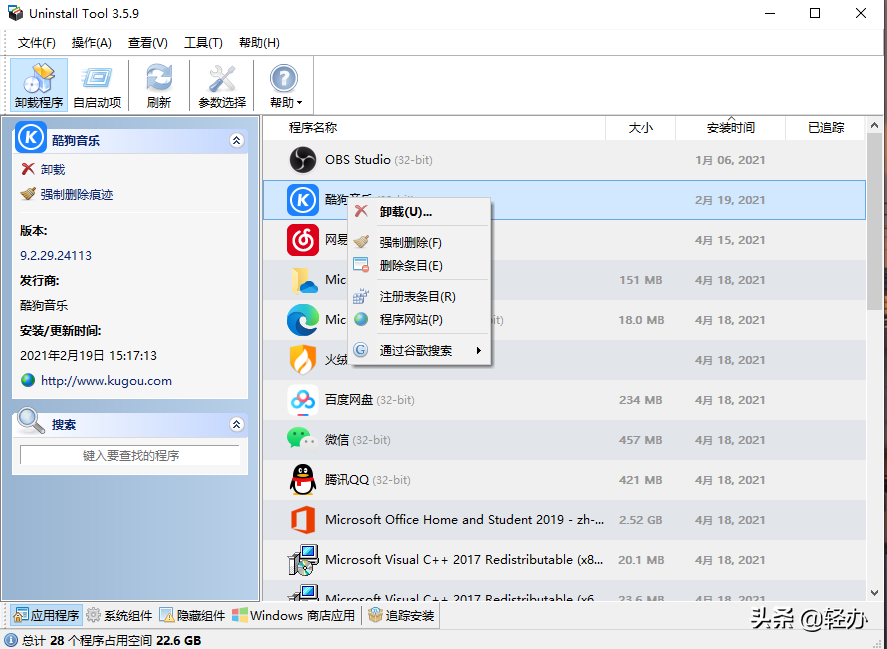
Task: Click version number 9.2.29.24113
Action: pyautogui.click(x=56, y=256)
